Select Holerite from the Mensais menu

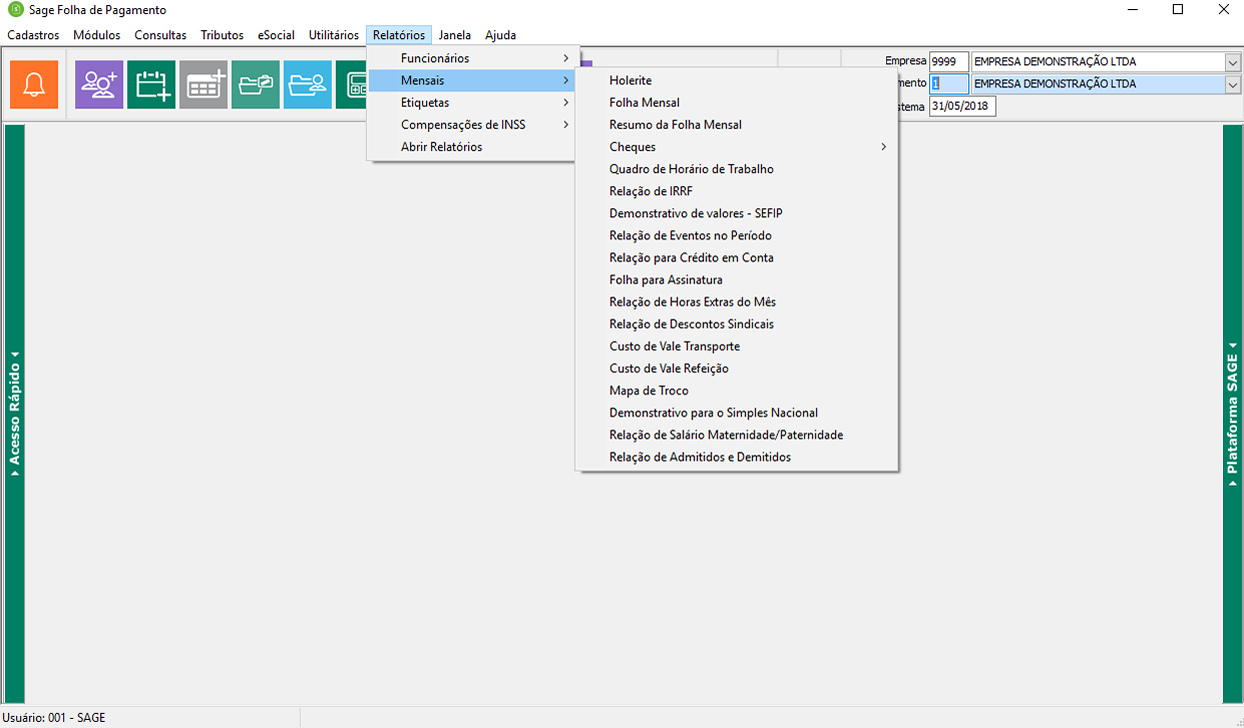point(630,80)
